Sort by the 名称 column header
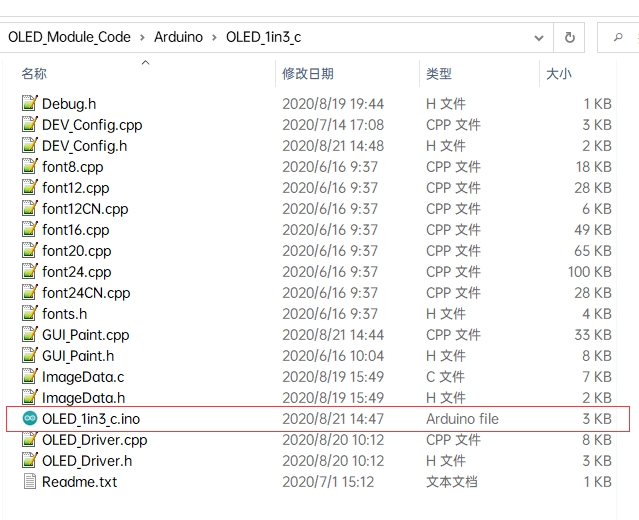Viewport: 639px width, 520px height. pyautogui.click(x=34, y=74)
